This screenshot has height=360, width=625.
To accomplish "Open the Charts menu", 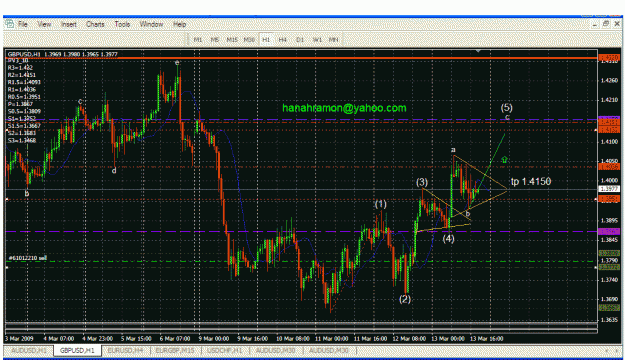I will coord(95,24).
